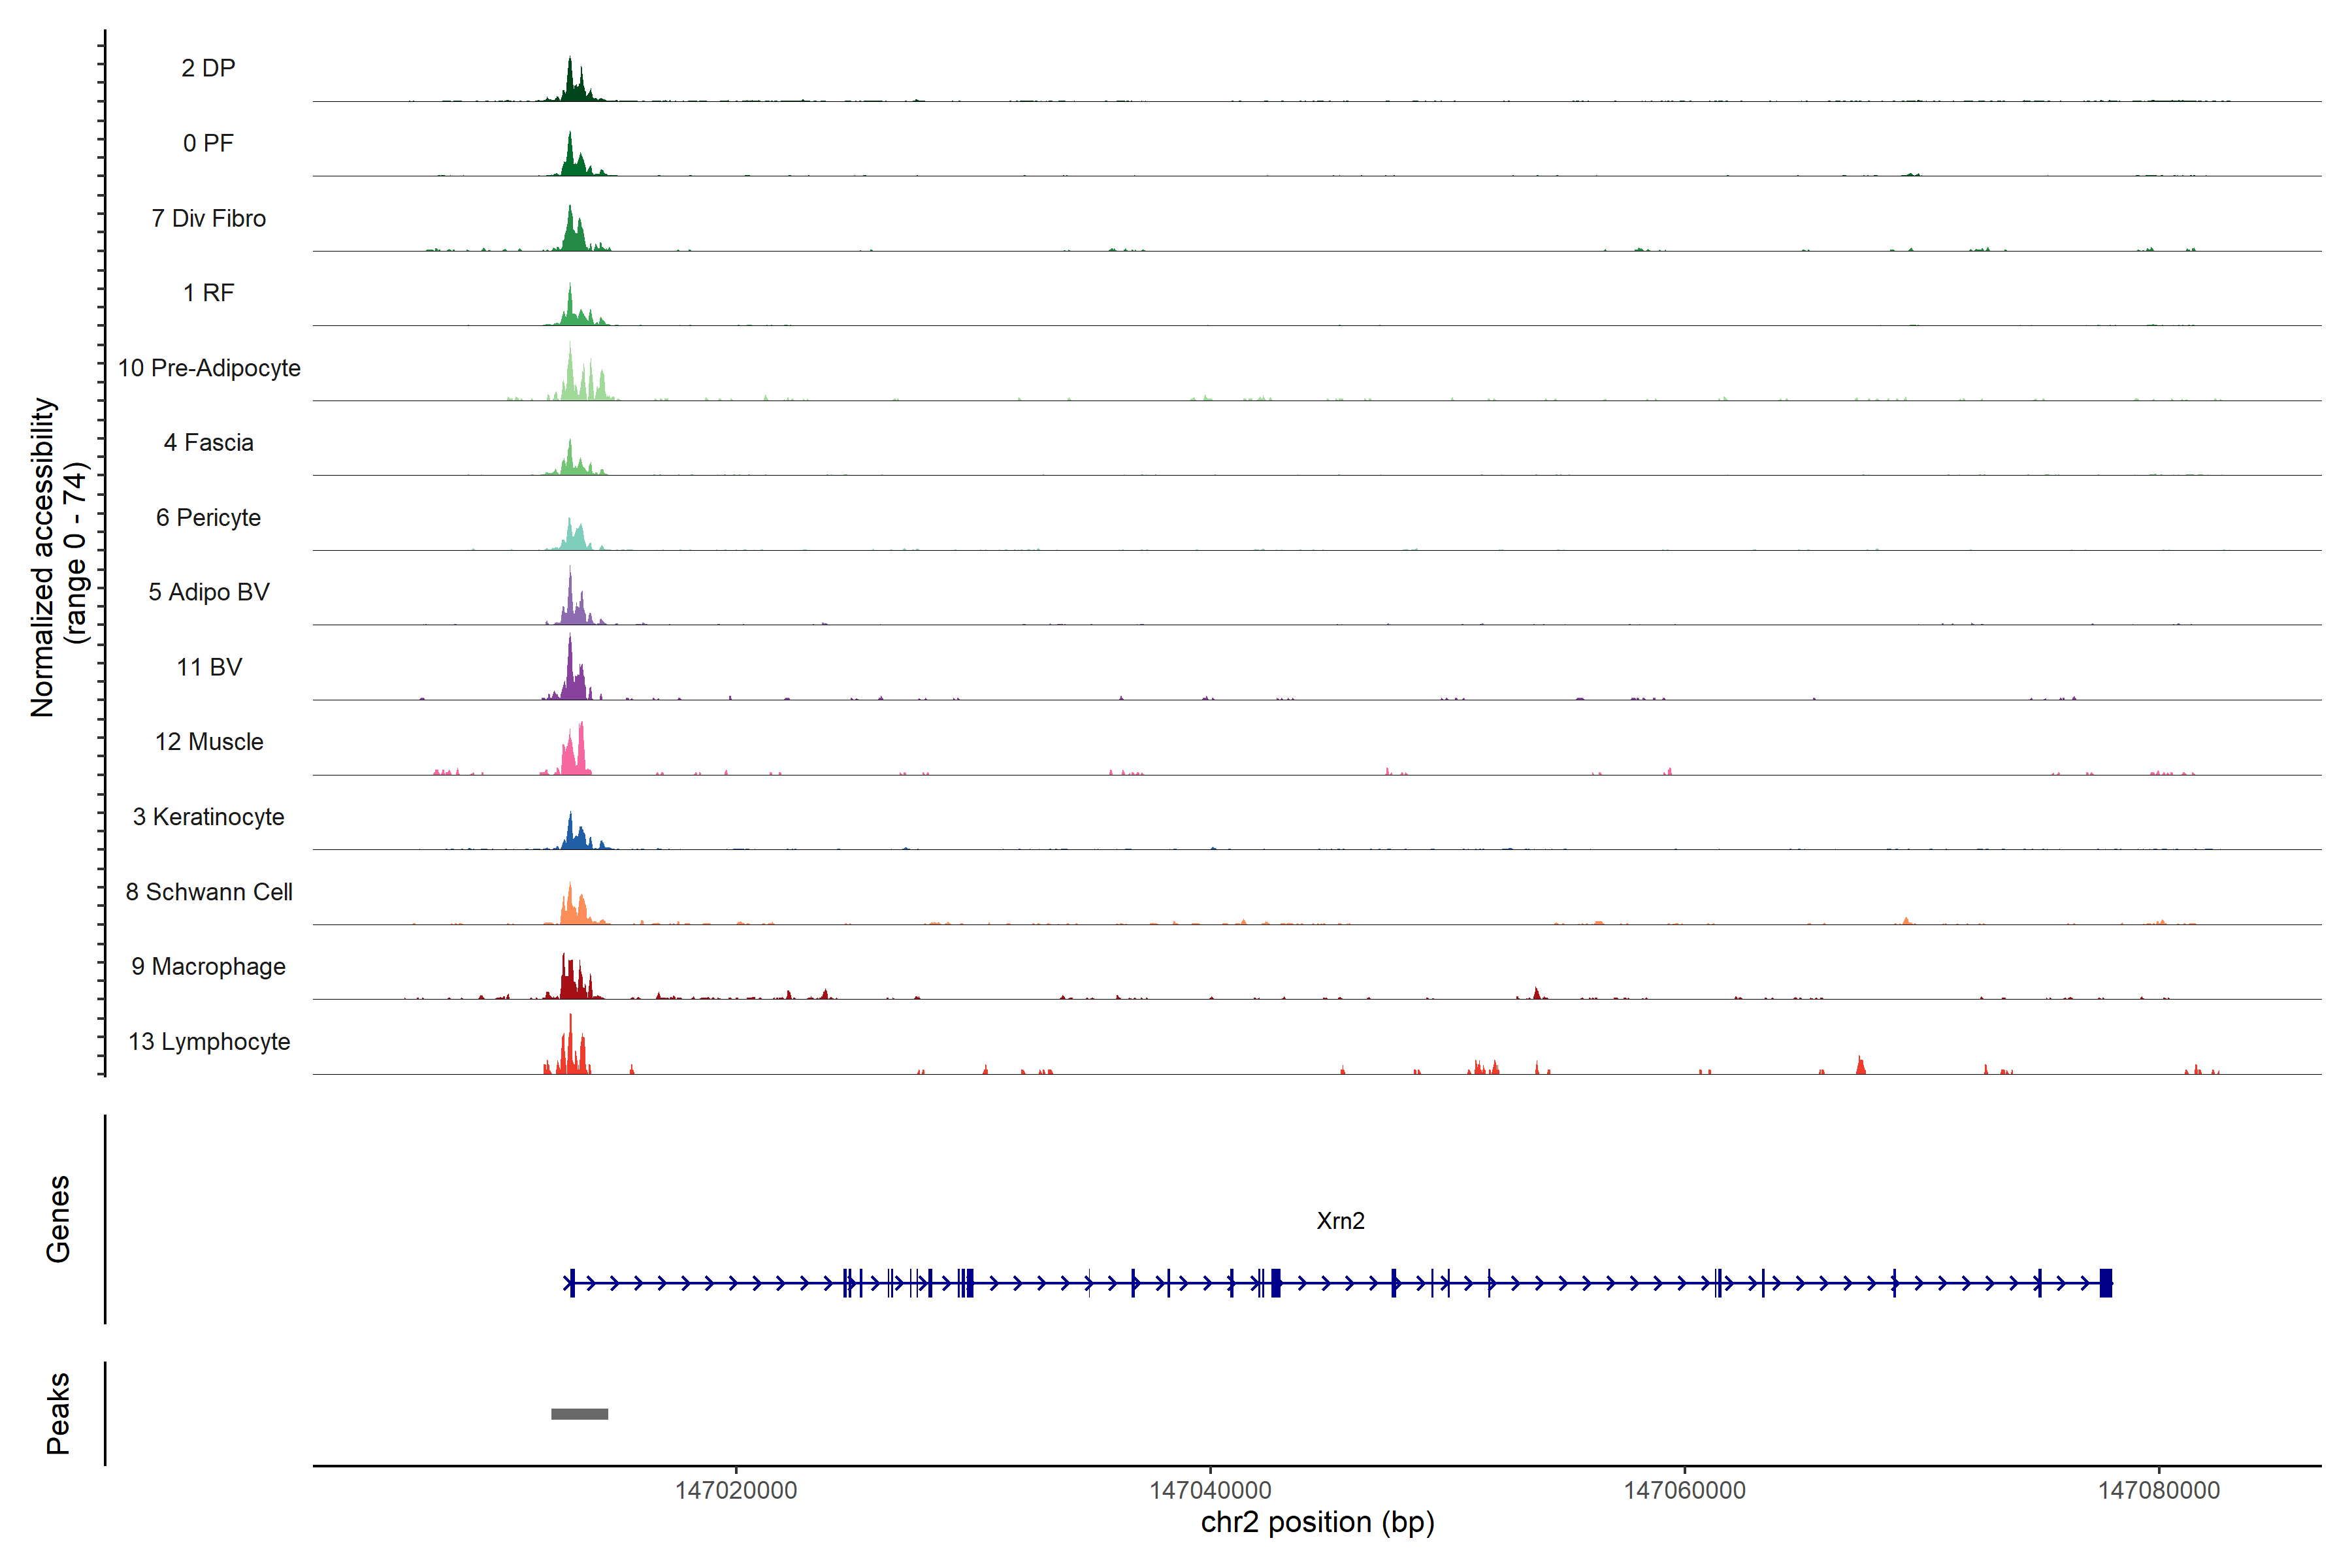Click the 12 Muscle track label
This screenshot has width=2352, height=1568.
(208, 742)
